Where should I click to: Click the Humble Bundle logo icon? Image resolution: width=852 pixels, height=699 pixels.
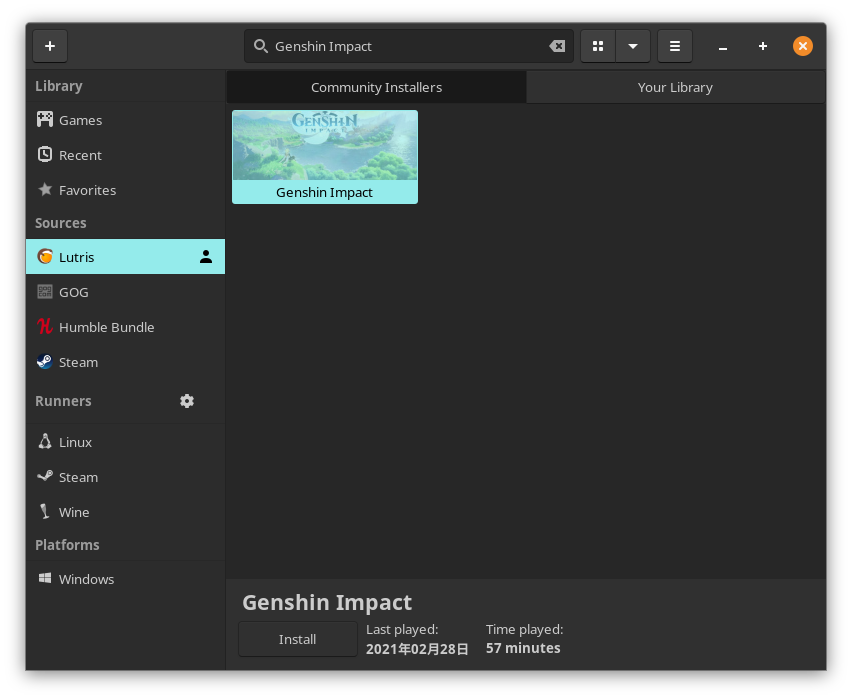[x=45, y=326]
